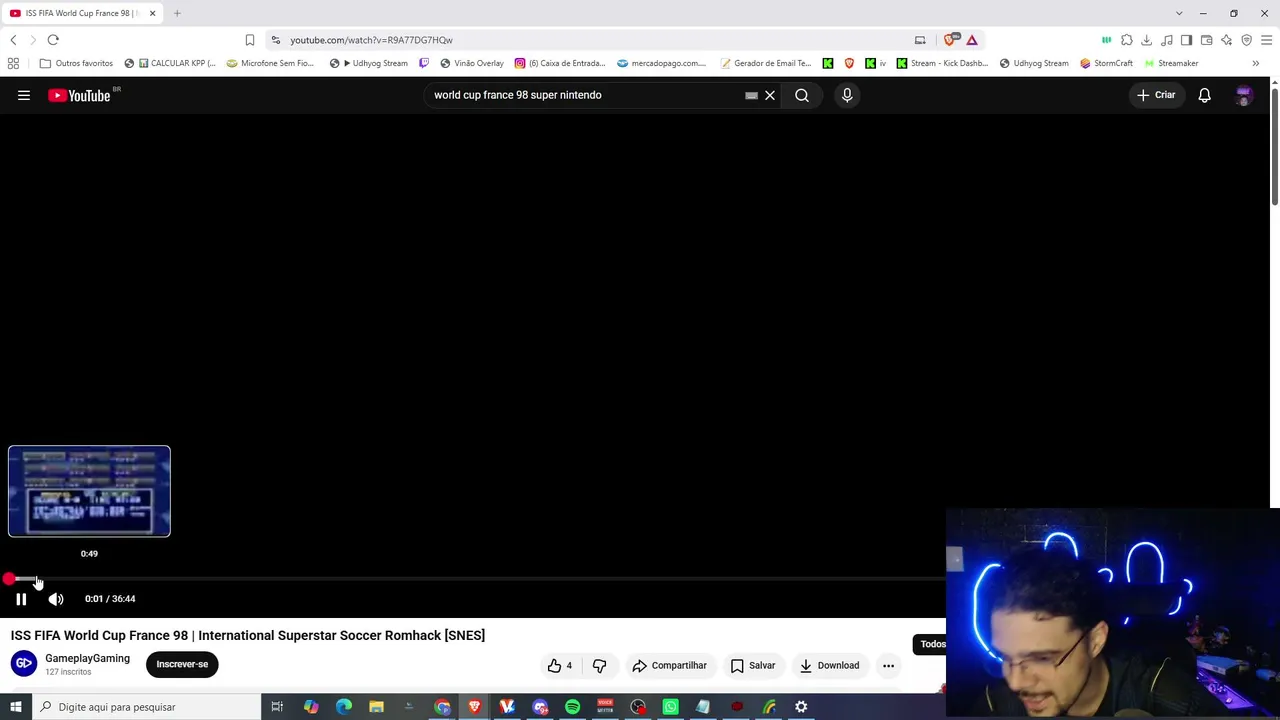Clear the YouTube search query

pyautogui.click(x=770, y=95)
